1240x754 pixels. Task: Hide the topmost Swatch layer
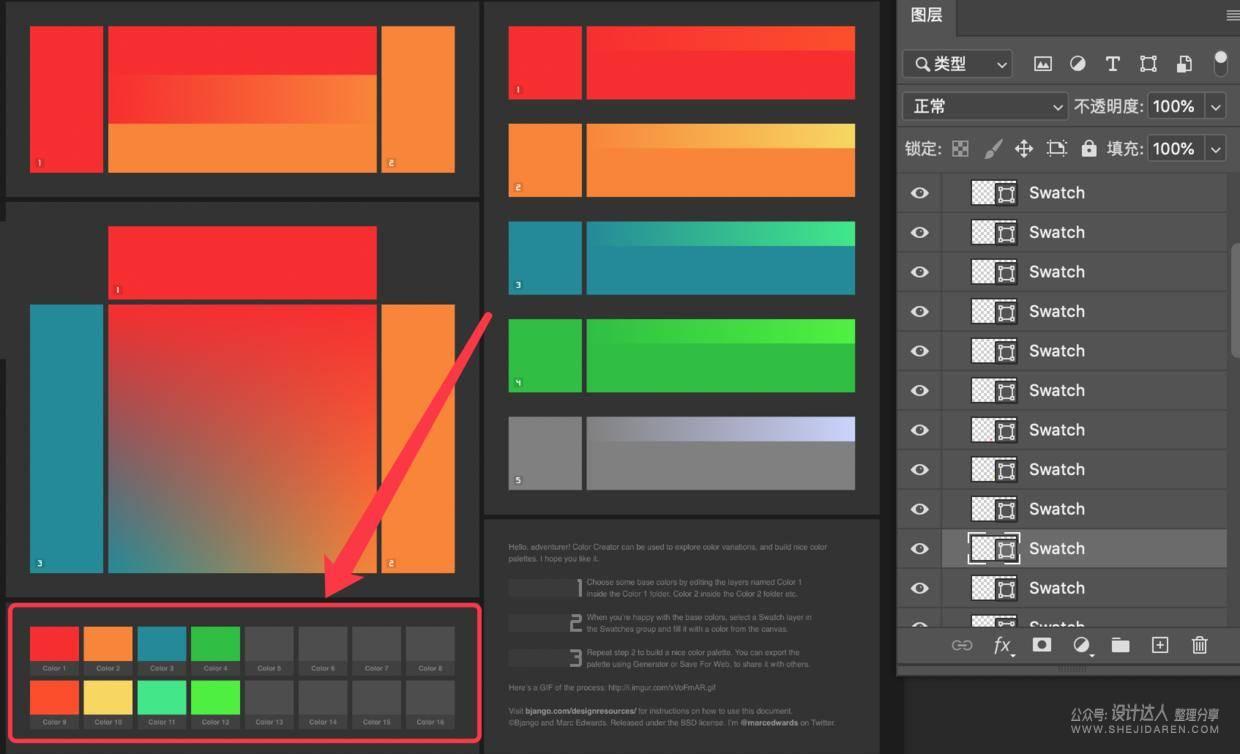(918, 192)
